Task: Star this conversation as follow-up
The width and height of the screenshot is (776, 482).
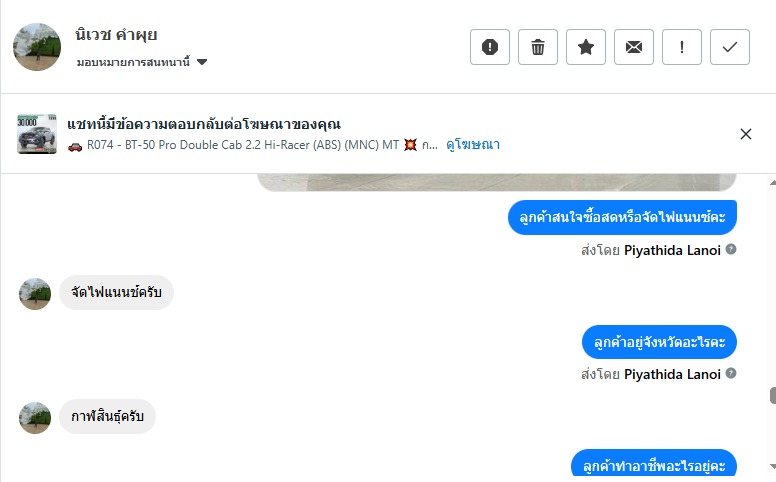Action: coord(586,47)
